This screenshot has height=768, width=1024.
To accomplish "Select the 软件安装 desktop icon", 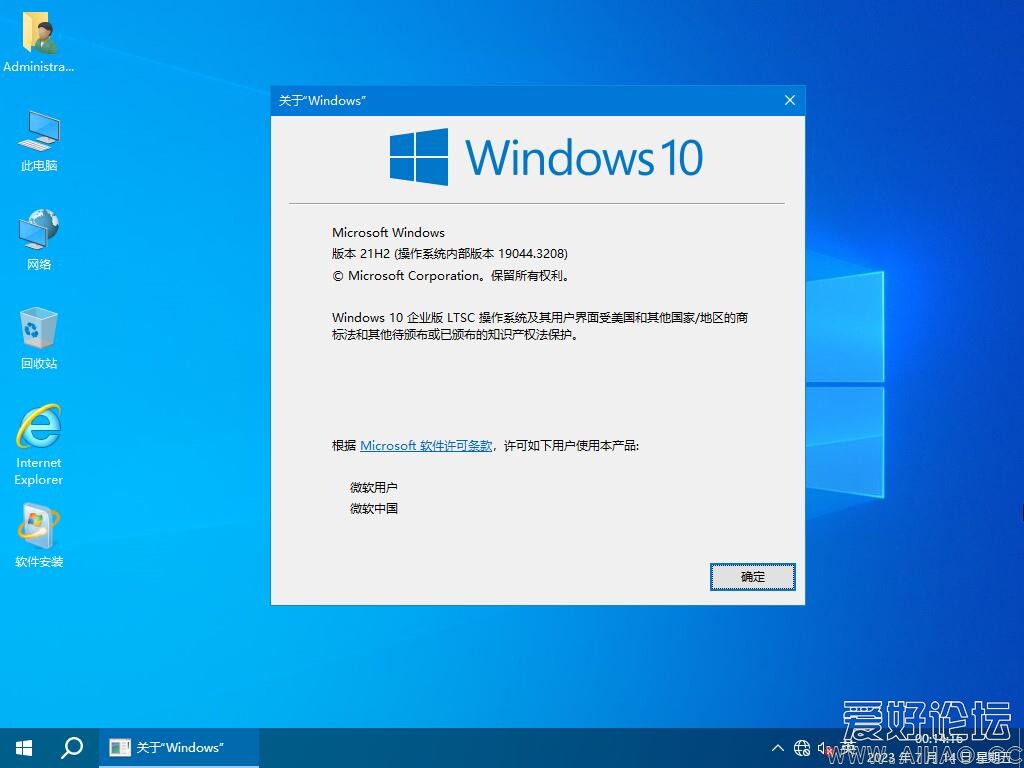I will click(39, 528).
